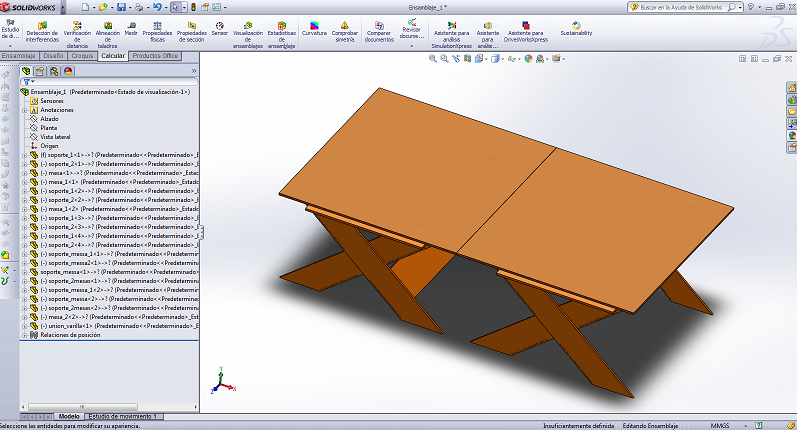Screen dimensions: 798x431
Task: Switch to the Ensamblaje tab
Action: [x=18, y=56]
